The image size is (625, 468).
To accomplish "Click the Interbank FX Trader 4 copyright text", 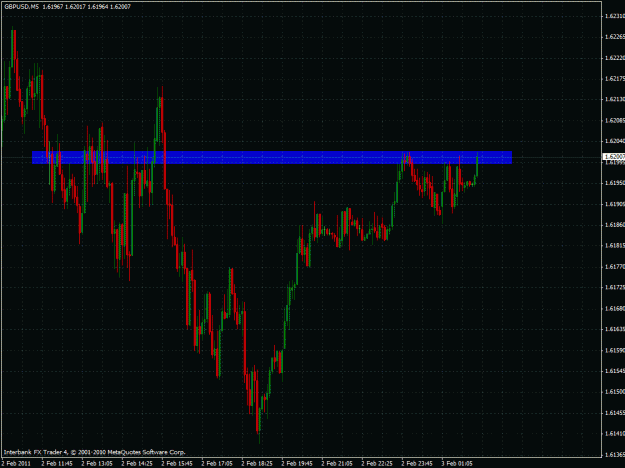I will [94, 452].
